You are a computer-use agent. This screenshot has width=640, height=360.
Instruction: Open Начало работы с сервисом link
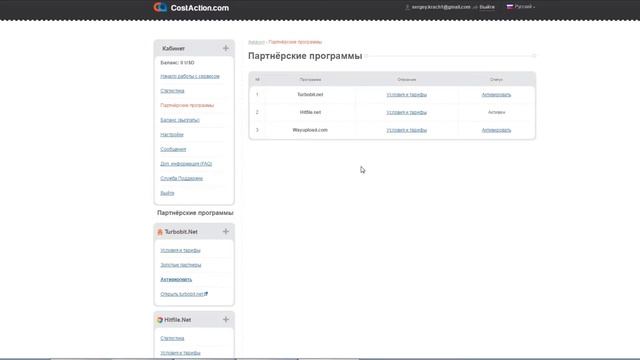[190, 76]
